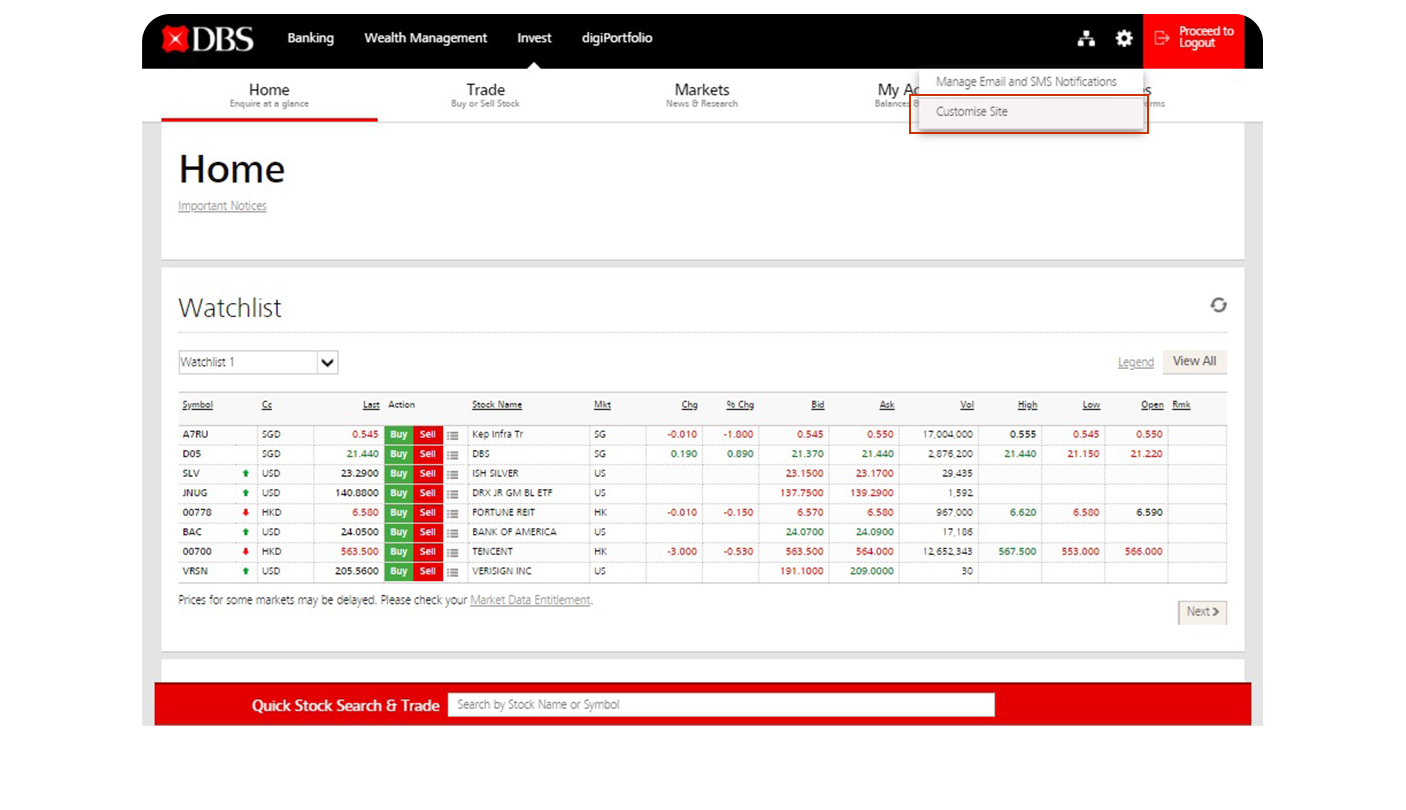Sort by Mkt column header

(x=602, y=405)
